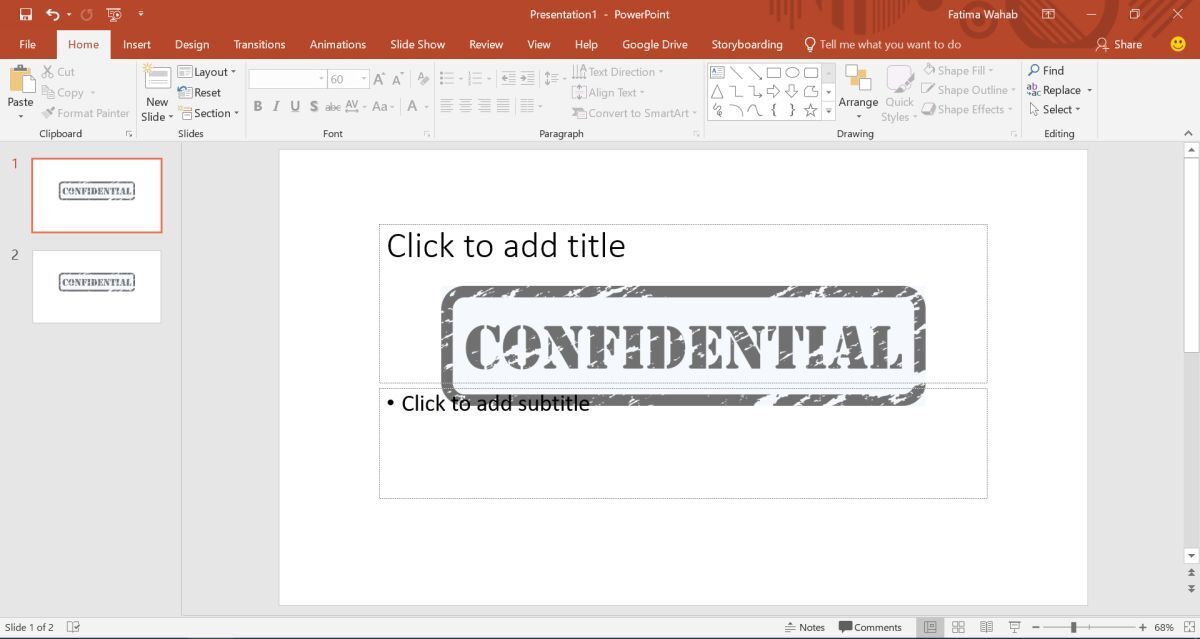Click the Save icon in title bar
1200x639 pixels.
pyautogui.click(x=26, y=15)
